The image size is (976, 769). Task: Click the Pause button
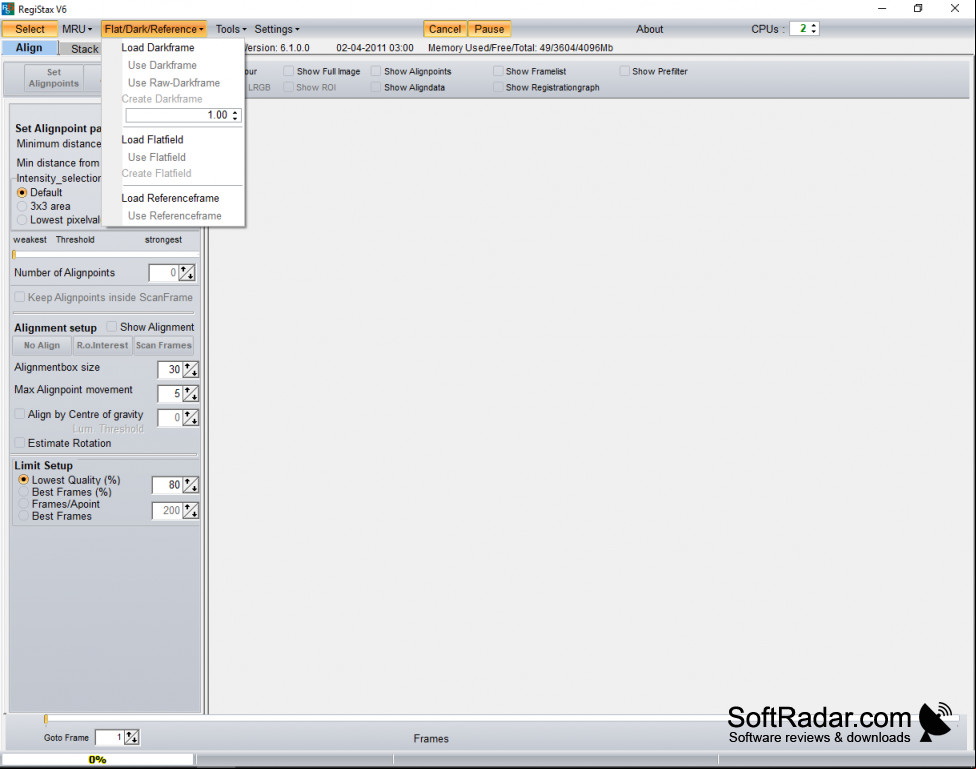(489, 29)
